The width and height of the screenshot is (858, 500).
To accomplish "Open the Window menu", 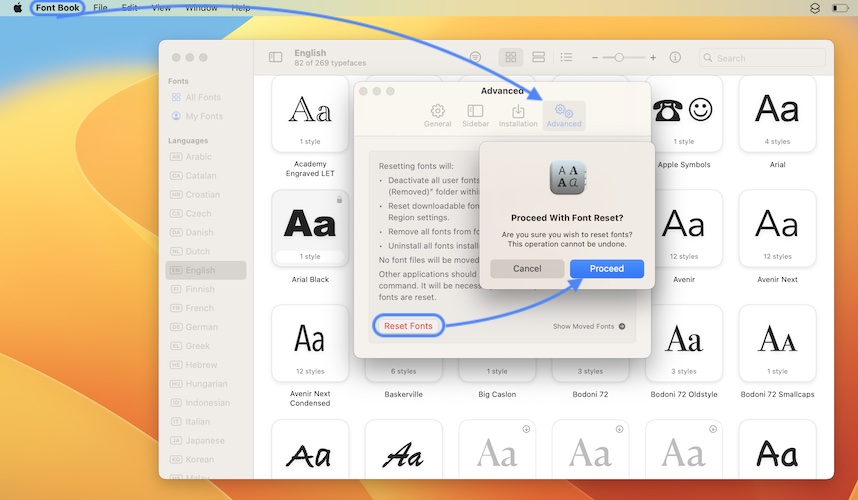I will click(201, 8).
